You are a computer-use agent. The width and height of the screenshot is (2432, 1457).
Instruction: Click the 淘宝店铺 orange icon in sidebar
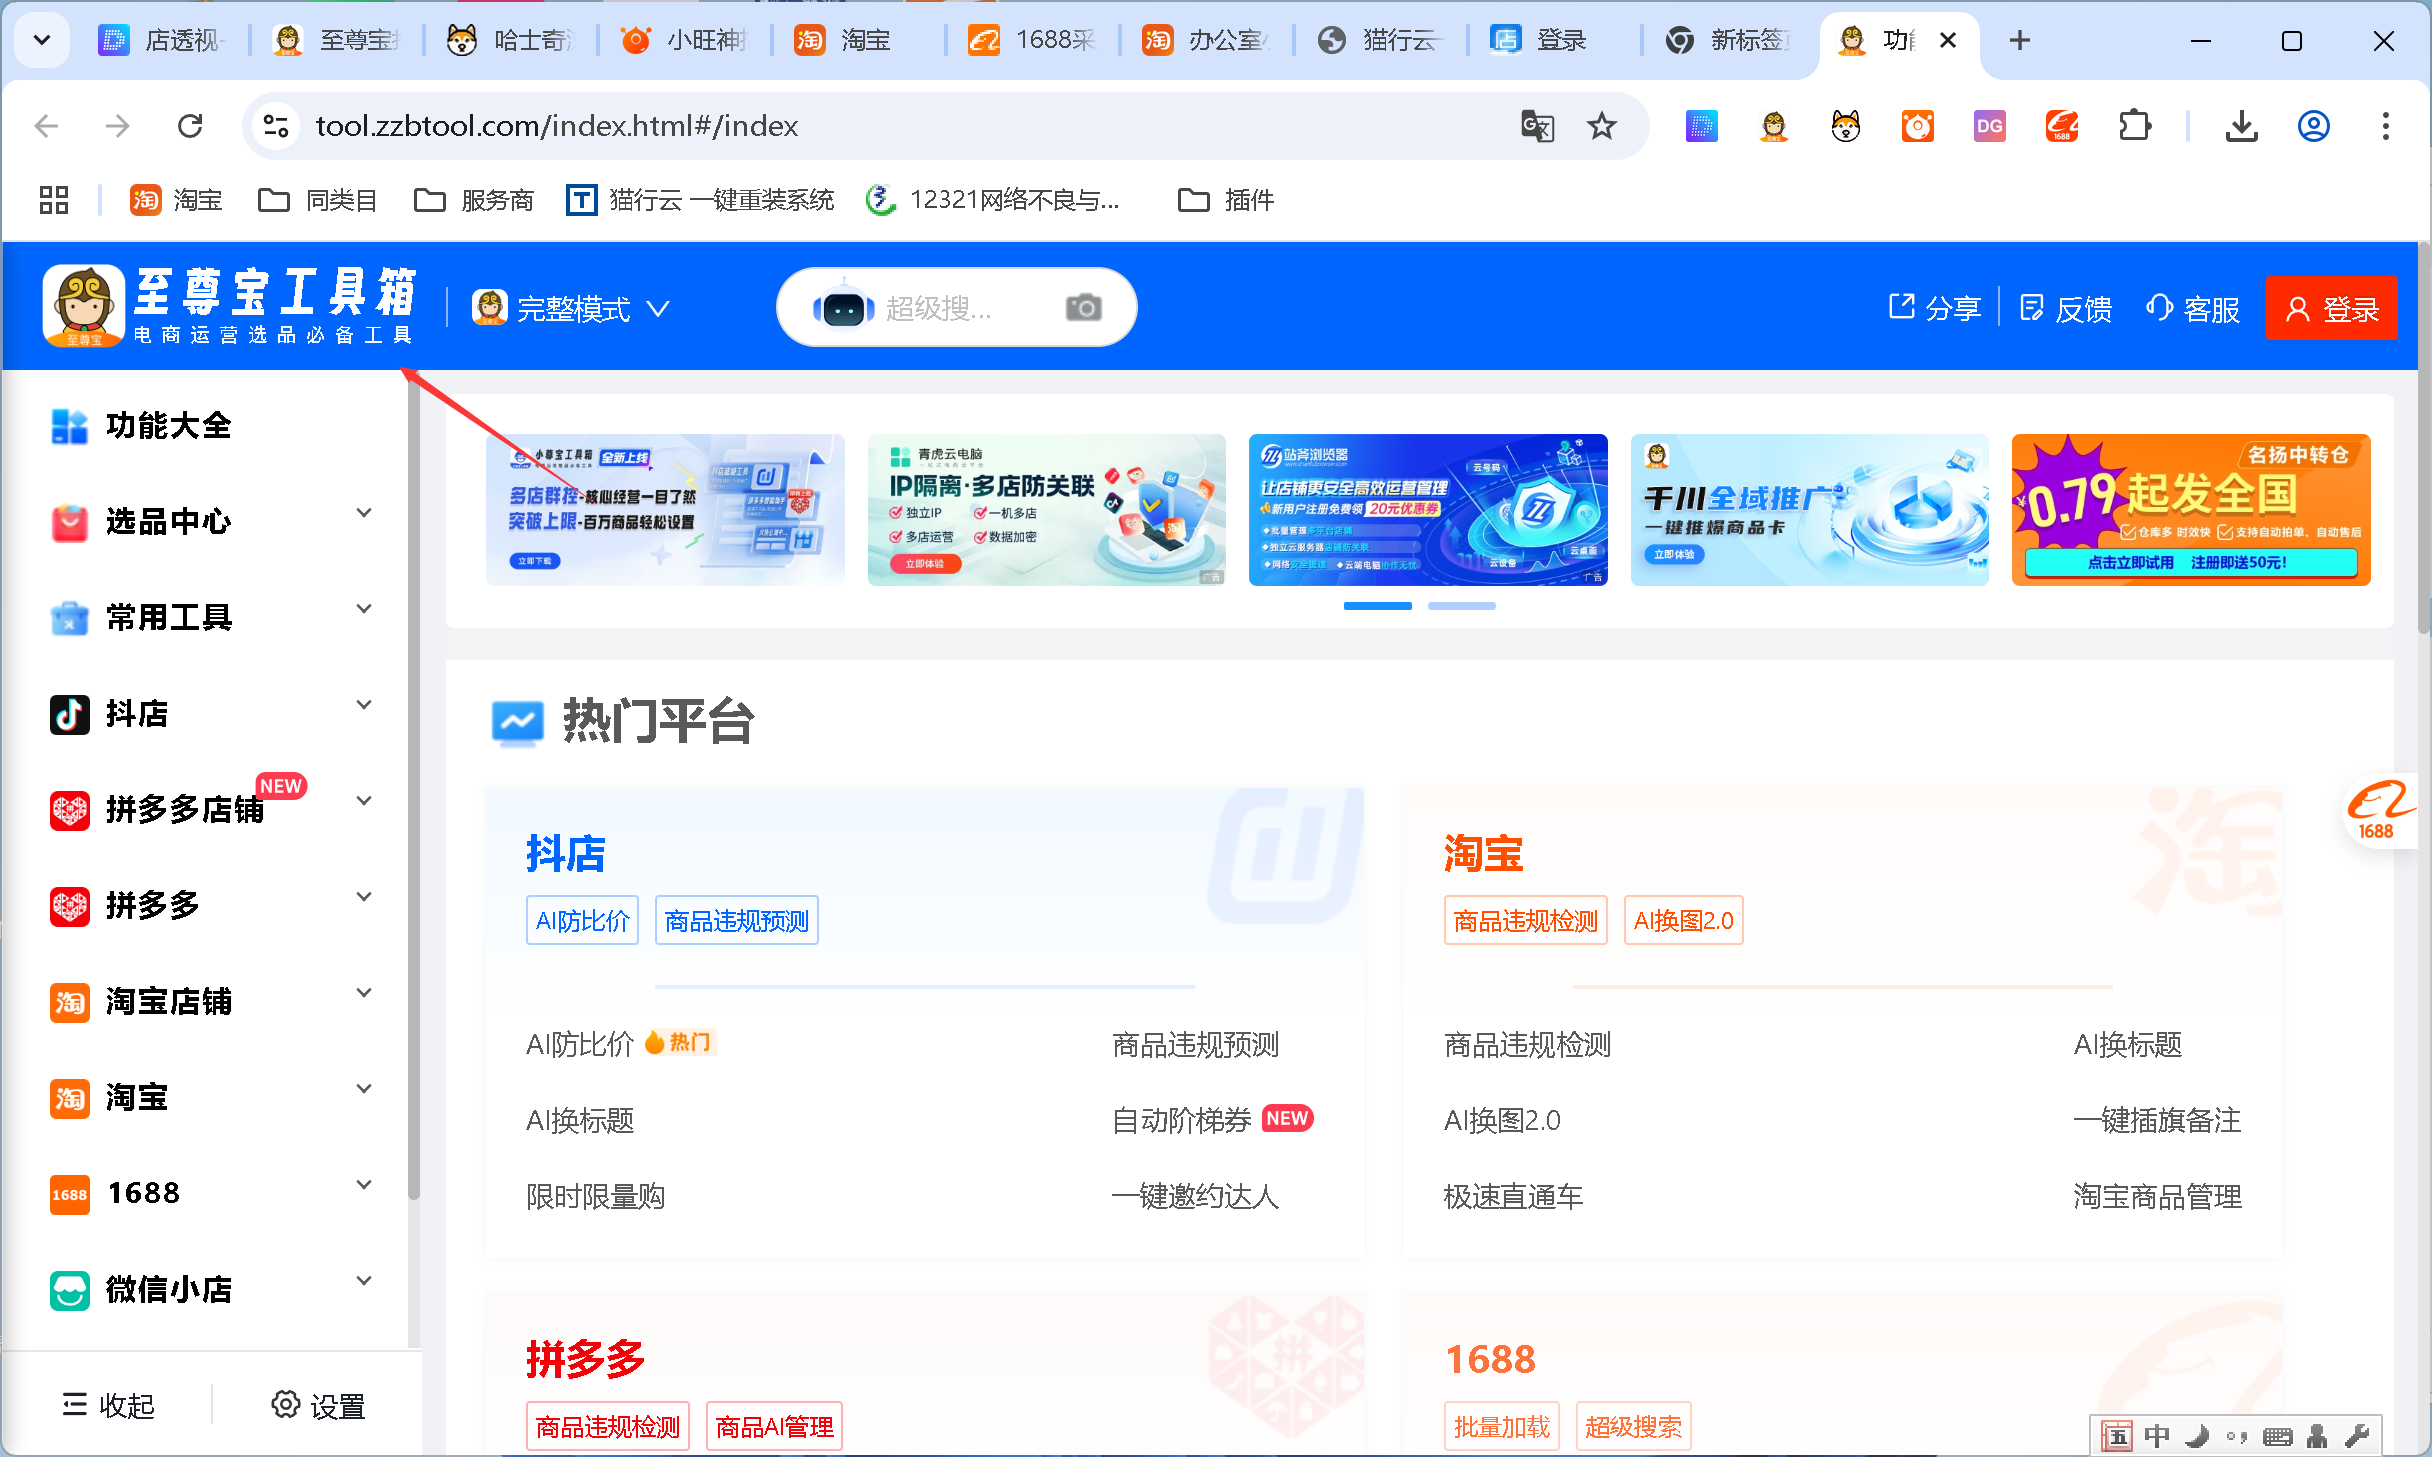click(x=69, y=1002)
